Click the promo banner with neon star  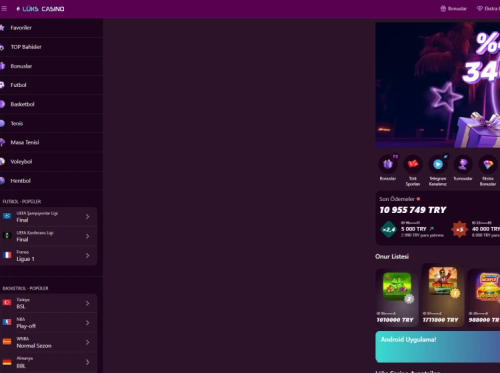(x=438, y=85)
